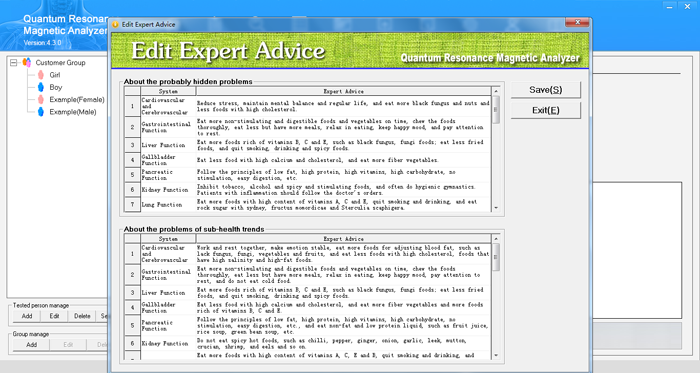Add a tested person with Add button
The width and height of the screenshot is (700, 373).
27,316
